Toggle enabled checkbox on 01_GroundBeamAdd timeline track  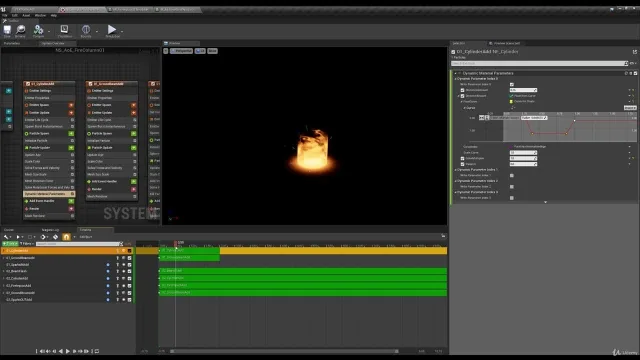(x=129, y=258)
